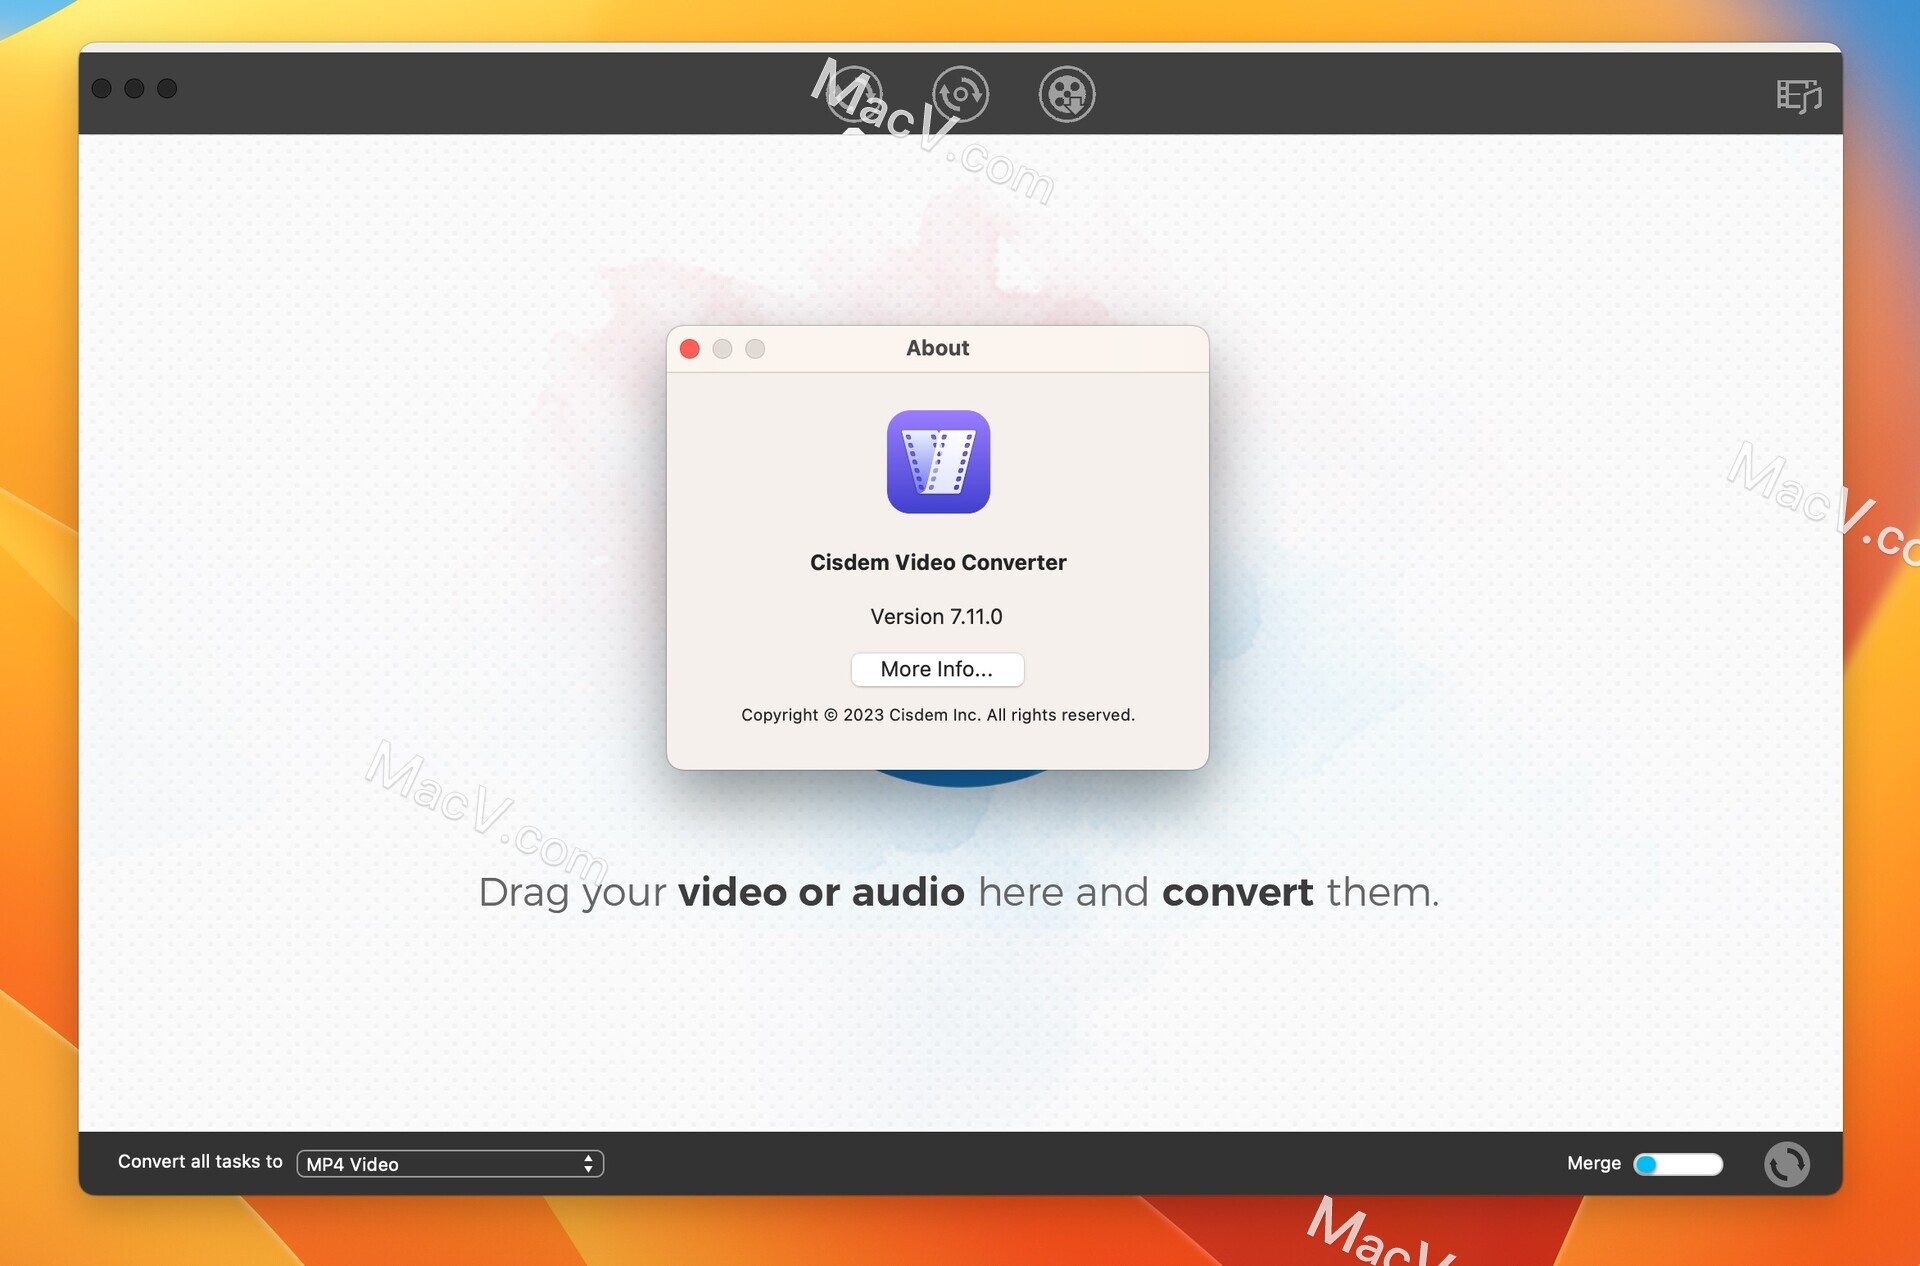The image size is (1920, 1266).
Task: Click the start conversion circular button
Action: click(x=1786, y=1163)
